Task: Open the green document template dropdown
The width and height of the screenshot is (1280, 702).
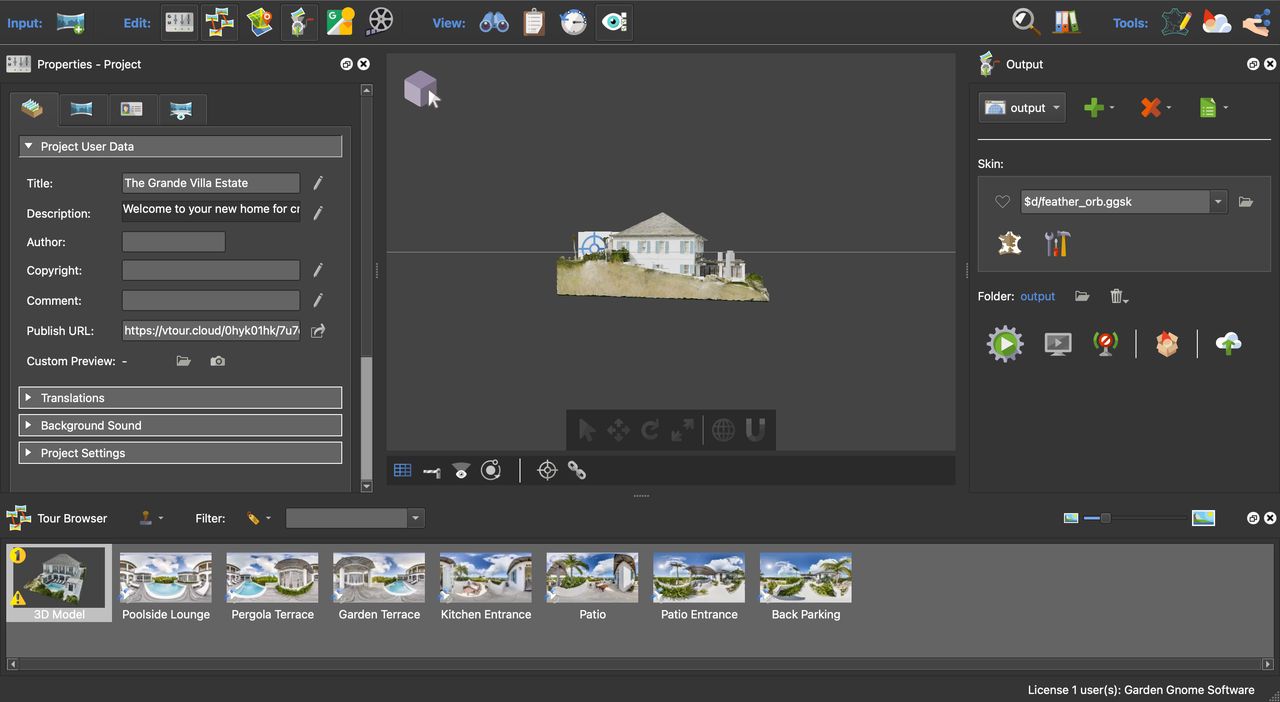Action: pos(1213,107)
